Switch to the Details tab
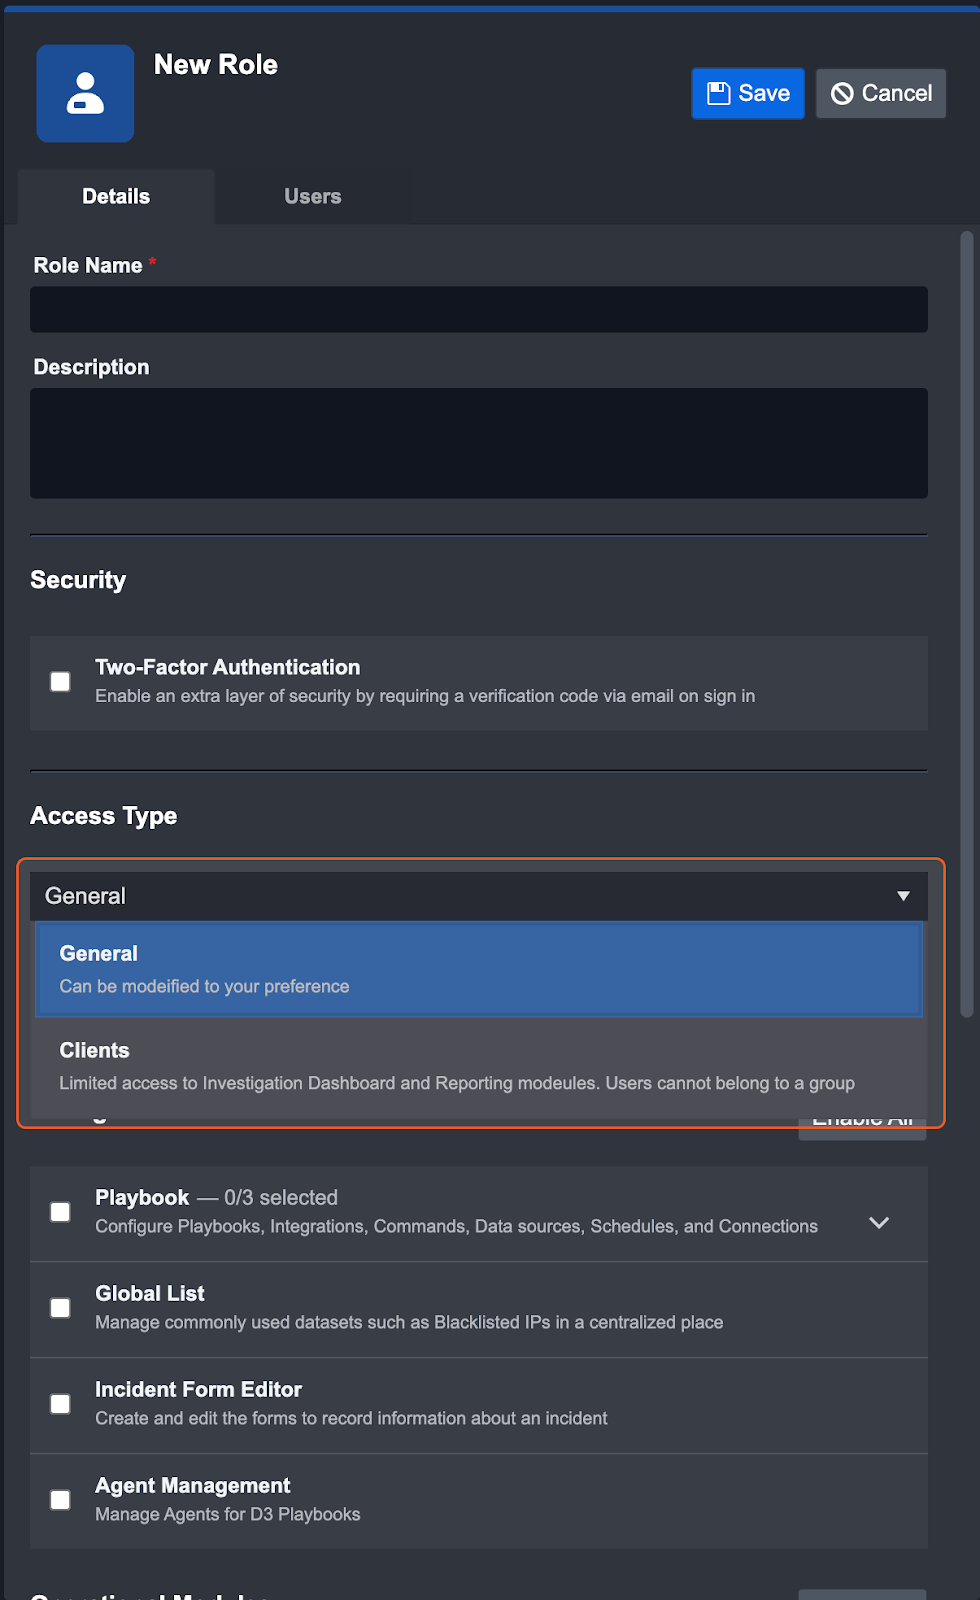 [x=116, y=196]
